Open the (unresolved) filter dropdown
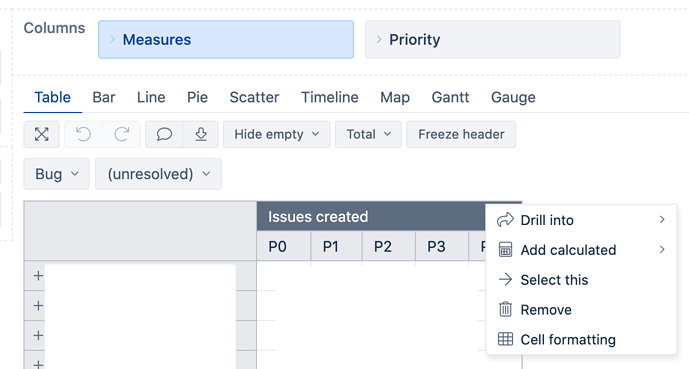Viewport: 689px width, 369px height. click(x=158, y=174)
